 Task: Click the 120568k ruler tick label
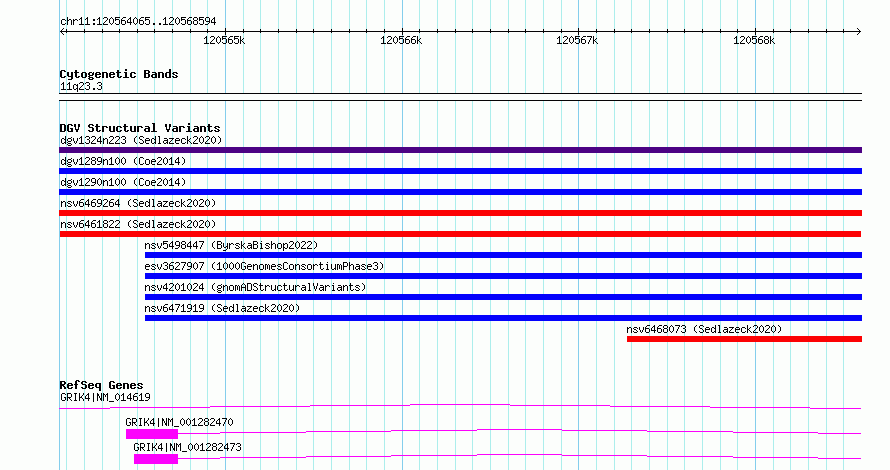pyautogui.click(x=754, y=40)
